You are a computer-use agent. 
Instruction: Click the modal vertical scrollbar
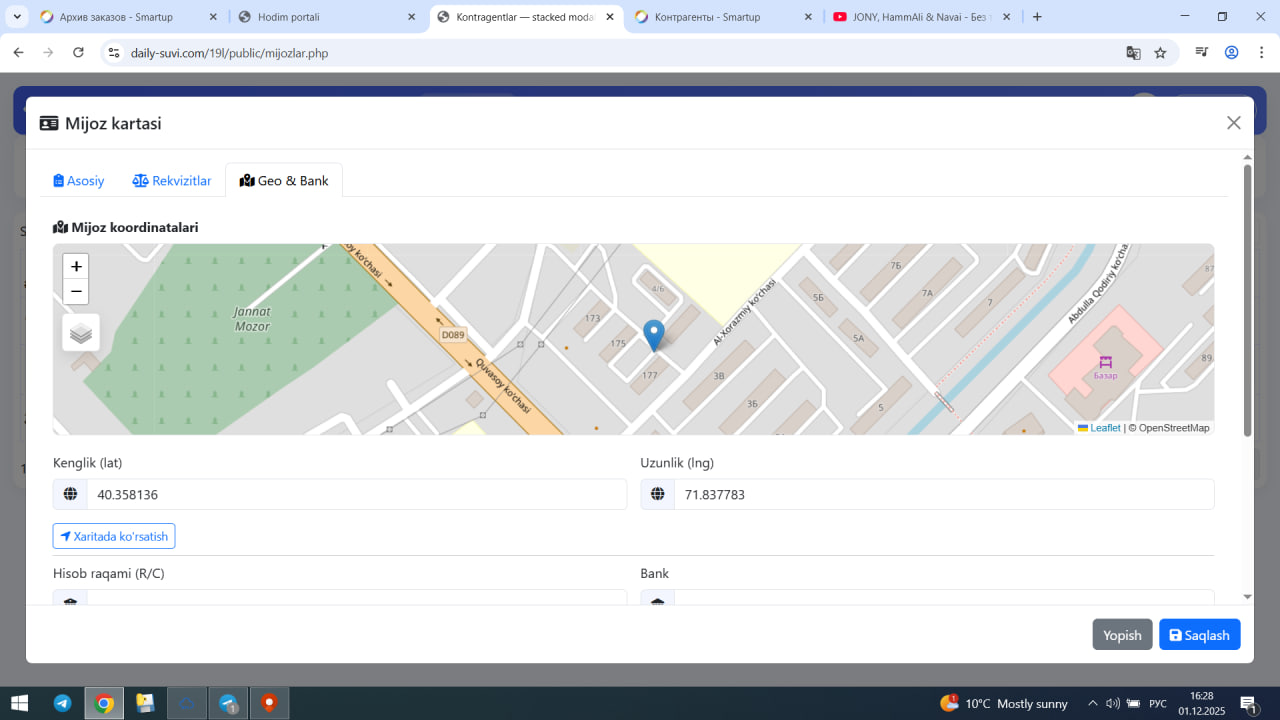coord(1247,300)
